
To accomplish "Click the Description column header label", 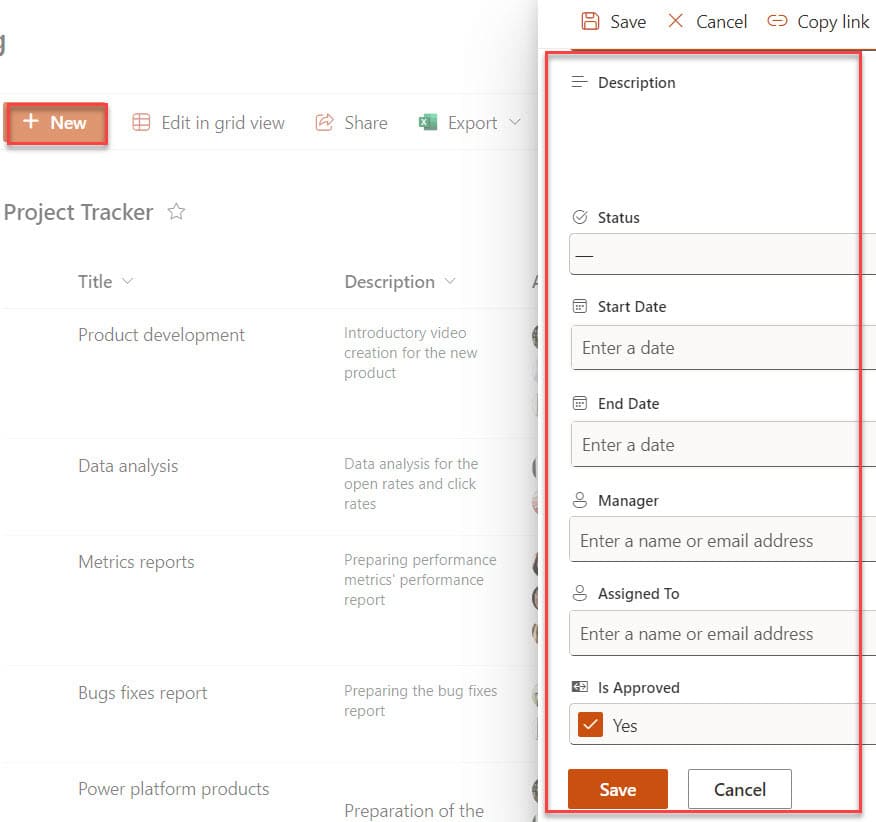I will (389, 282).
